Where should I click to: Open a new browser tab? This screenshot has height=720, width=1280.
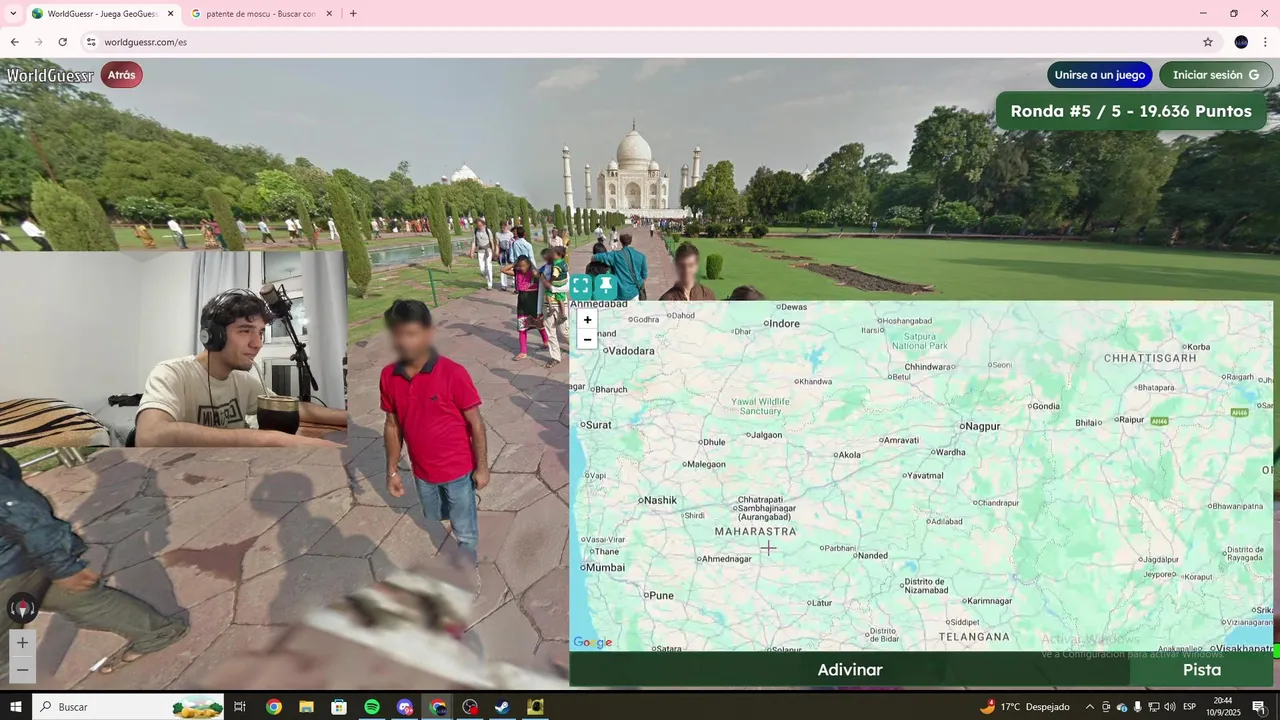point(353,14)
